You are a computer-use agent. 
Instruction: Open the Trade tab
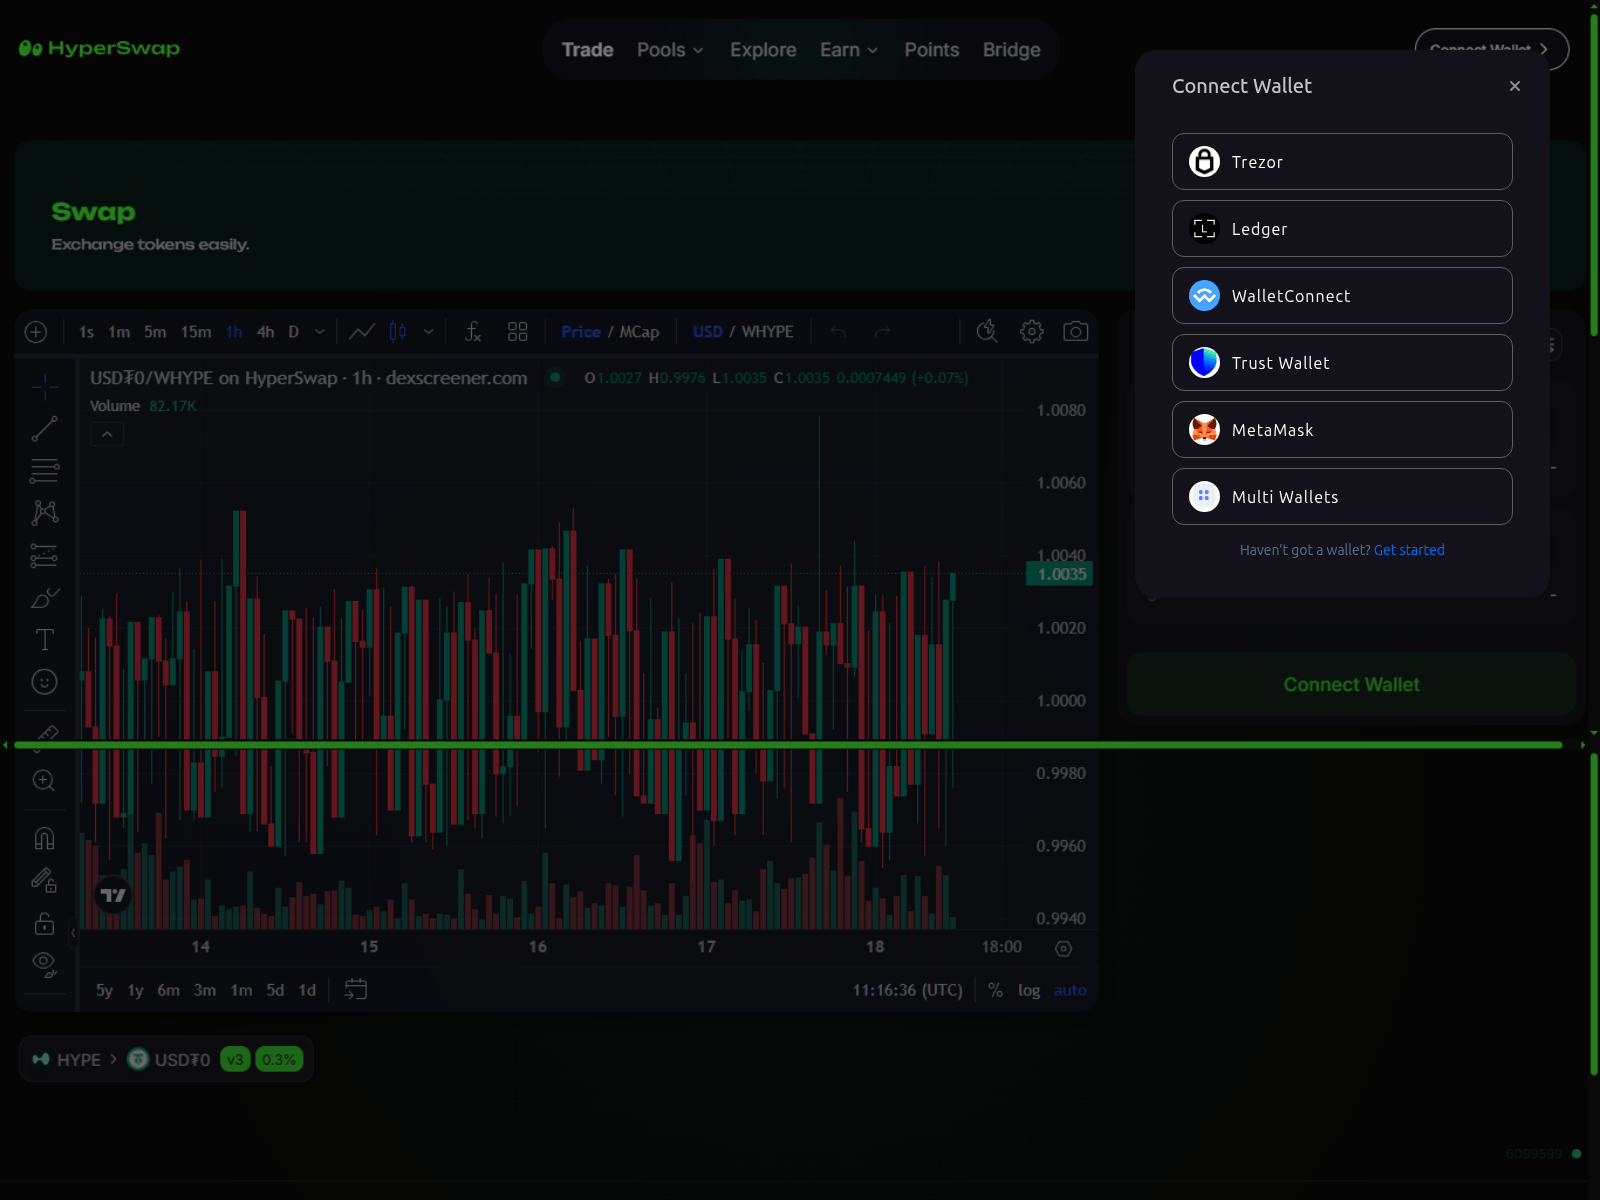point(587,50)
